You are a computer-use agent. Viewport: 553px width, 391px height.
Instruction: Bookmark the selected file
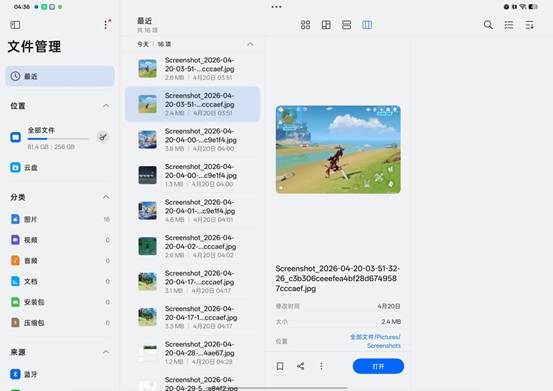click(x=280, y=366)
